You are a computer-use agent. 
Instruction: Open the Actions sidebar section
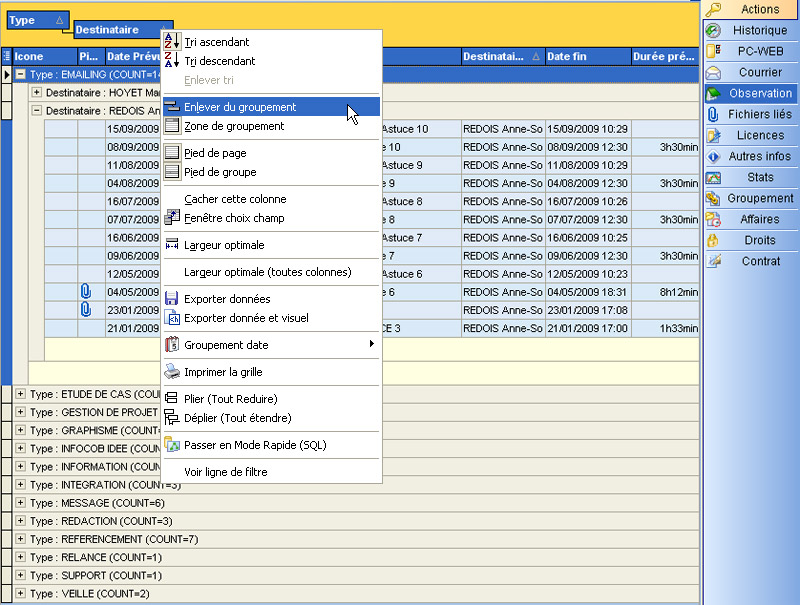click(x=750, y=9)
